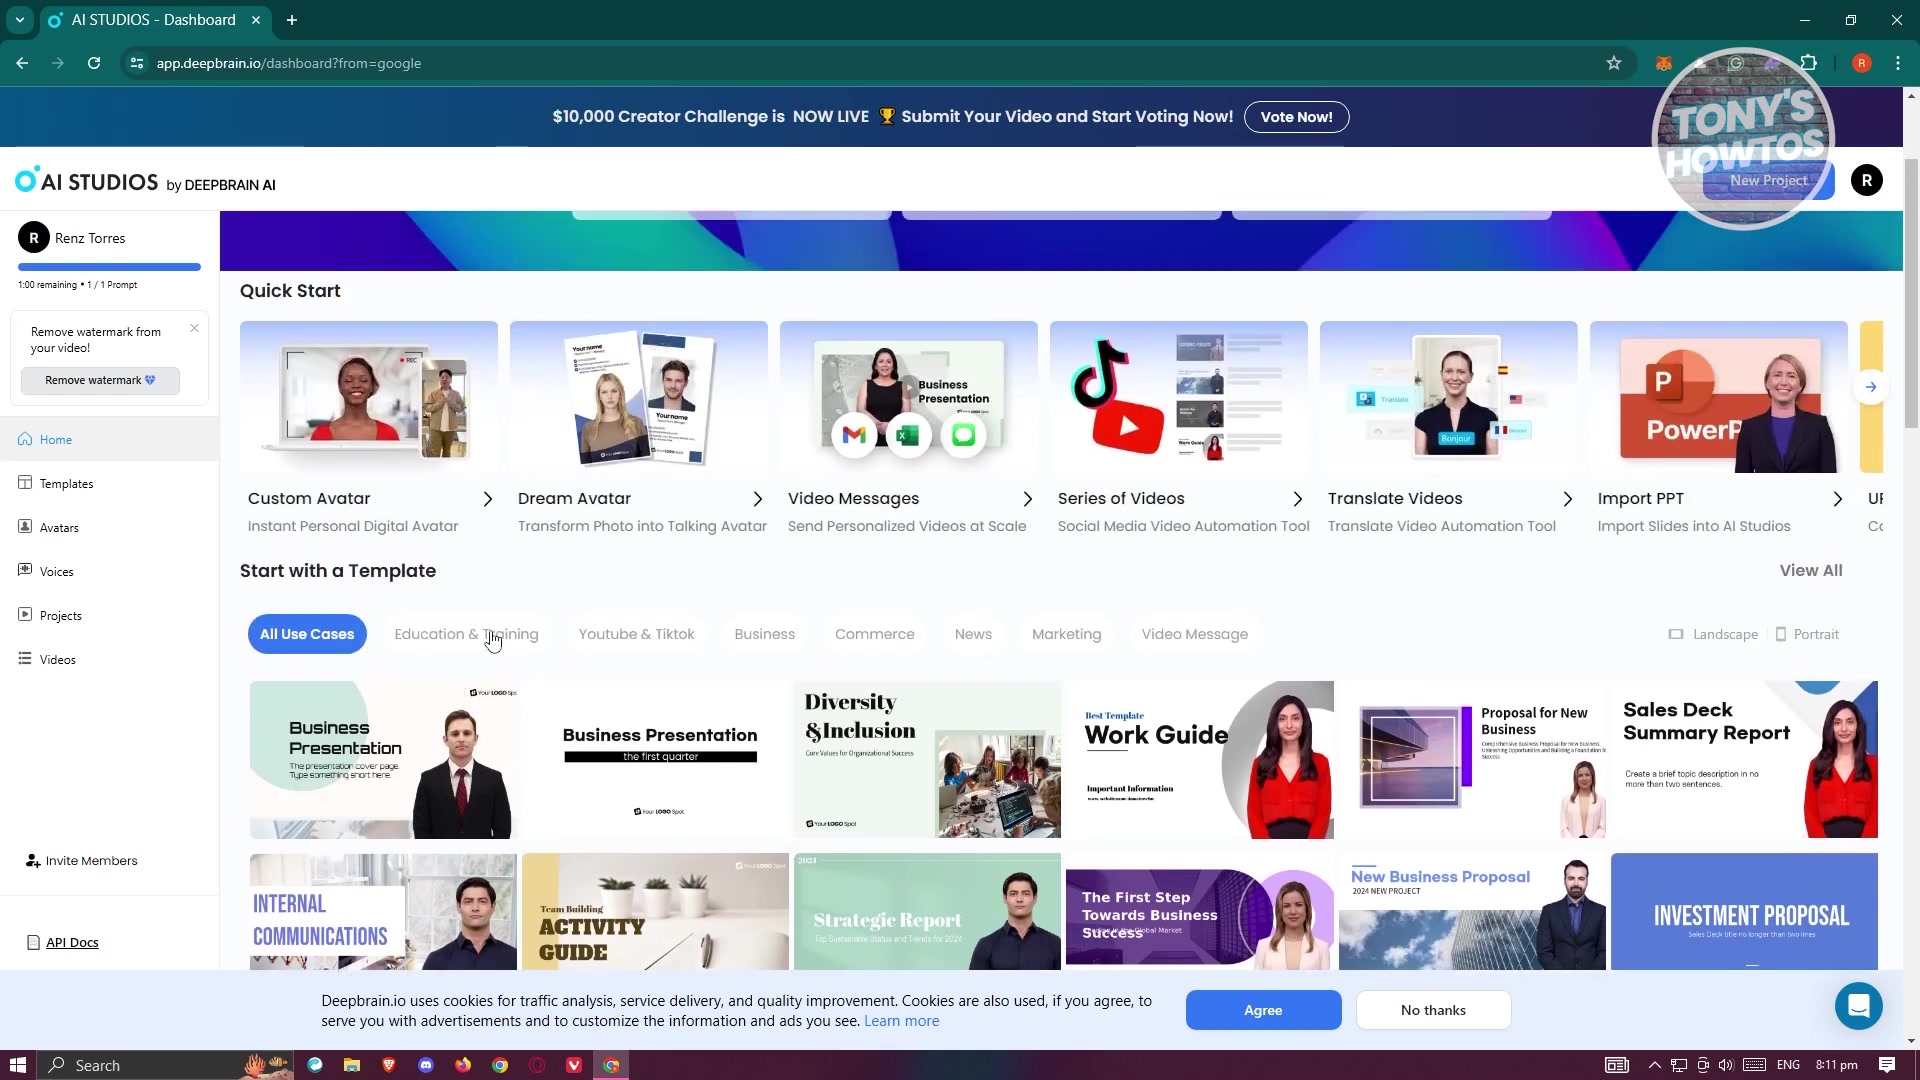Click Invite Members in the sidebar
Image resolution: width=1920 pixels, height=1080 pixels.
pyautogui.click(x=82, y=860)
